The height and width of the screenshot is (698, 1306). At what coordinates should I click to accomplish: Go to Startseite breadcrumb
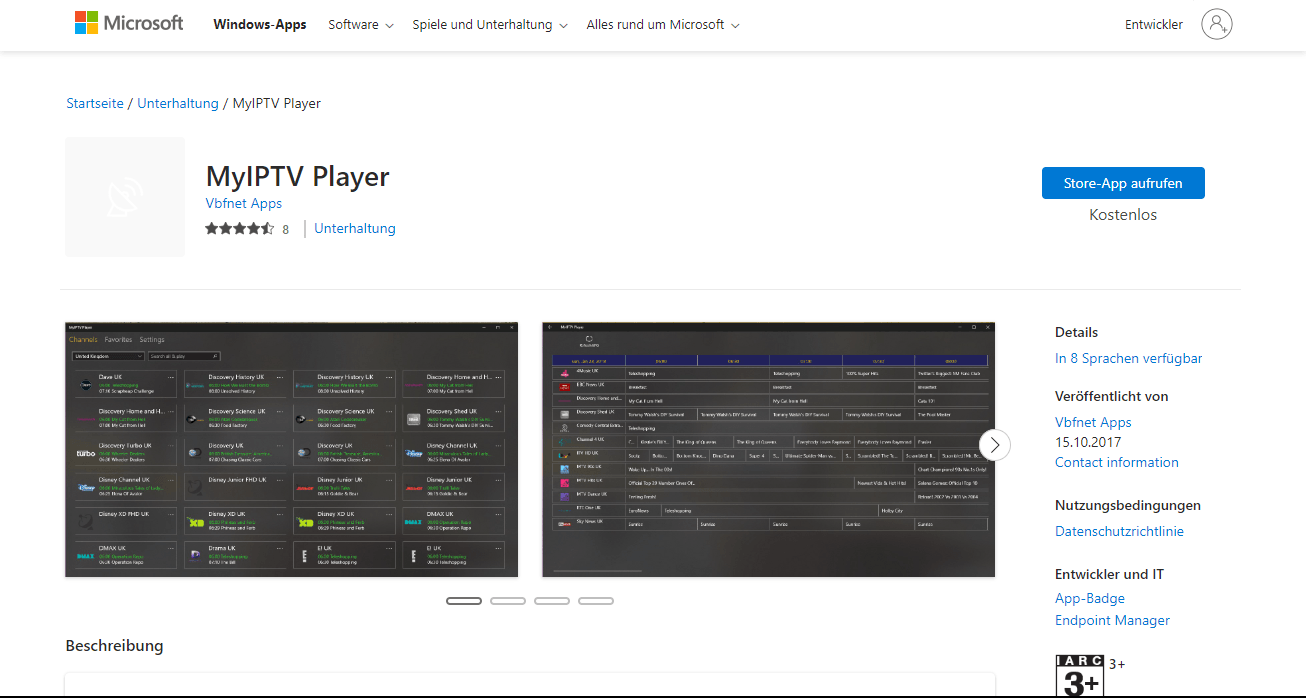[x=95, y=103]
